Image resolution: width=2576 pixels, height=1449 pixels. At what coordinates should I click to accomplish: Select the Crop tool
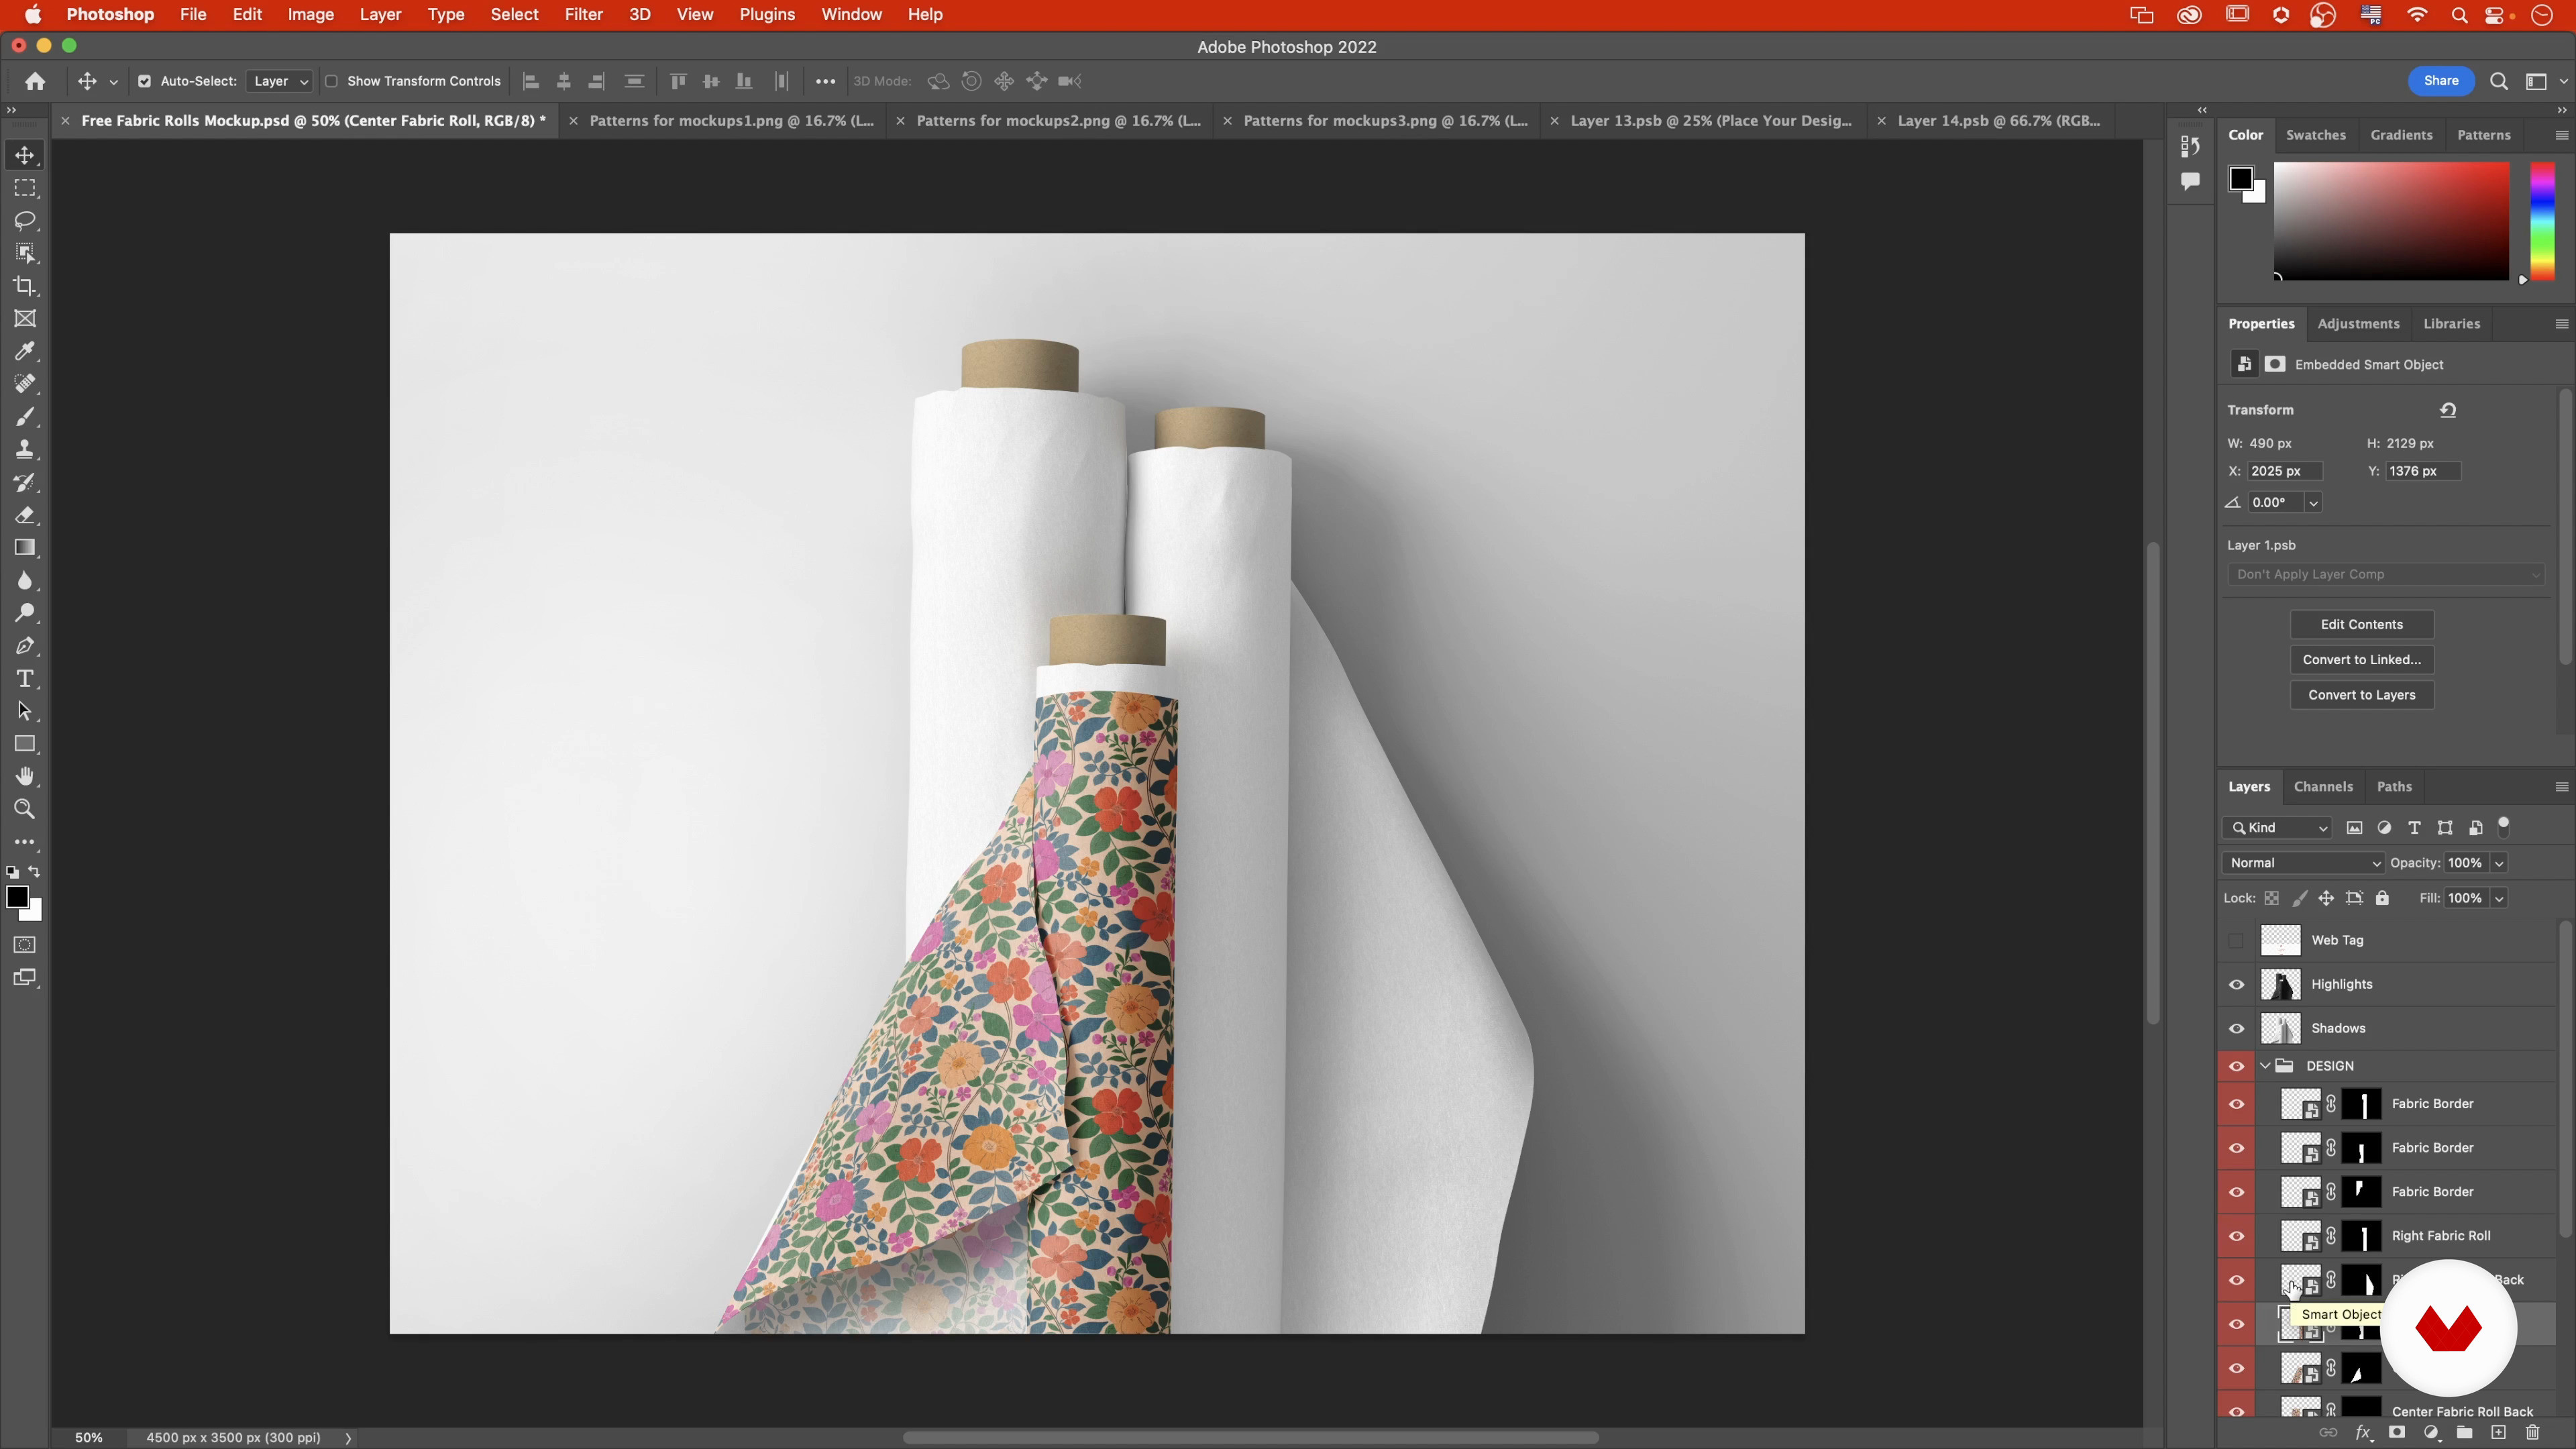[25, 286]
